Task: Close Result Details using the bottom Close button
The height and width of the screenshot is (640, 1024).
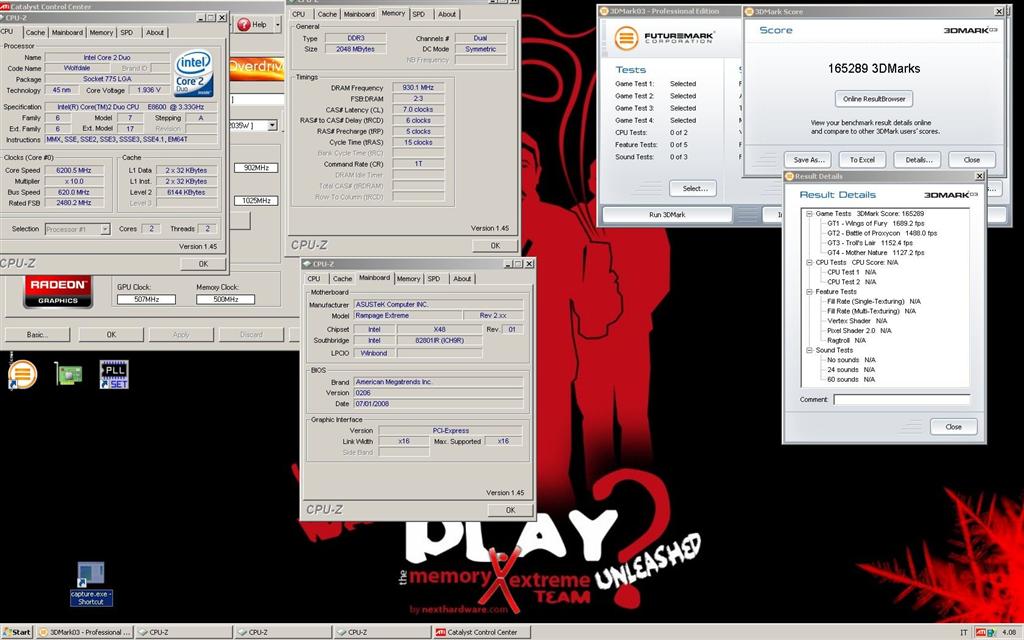Action: click(x=953, y=427)
